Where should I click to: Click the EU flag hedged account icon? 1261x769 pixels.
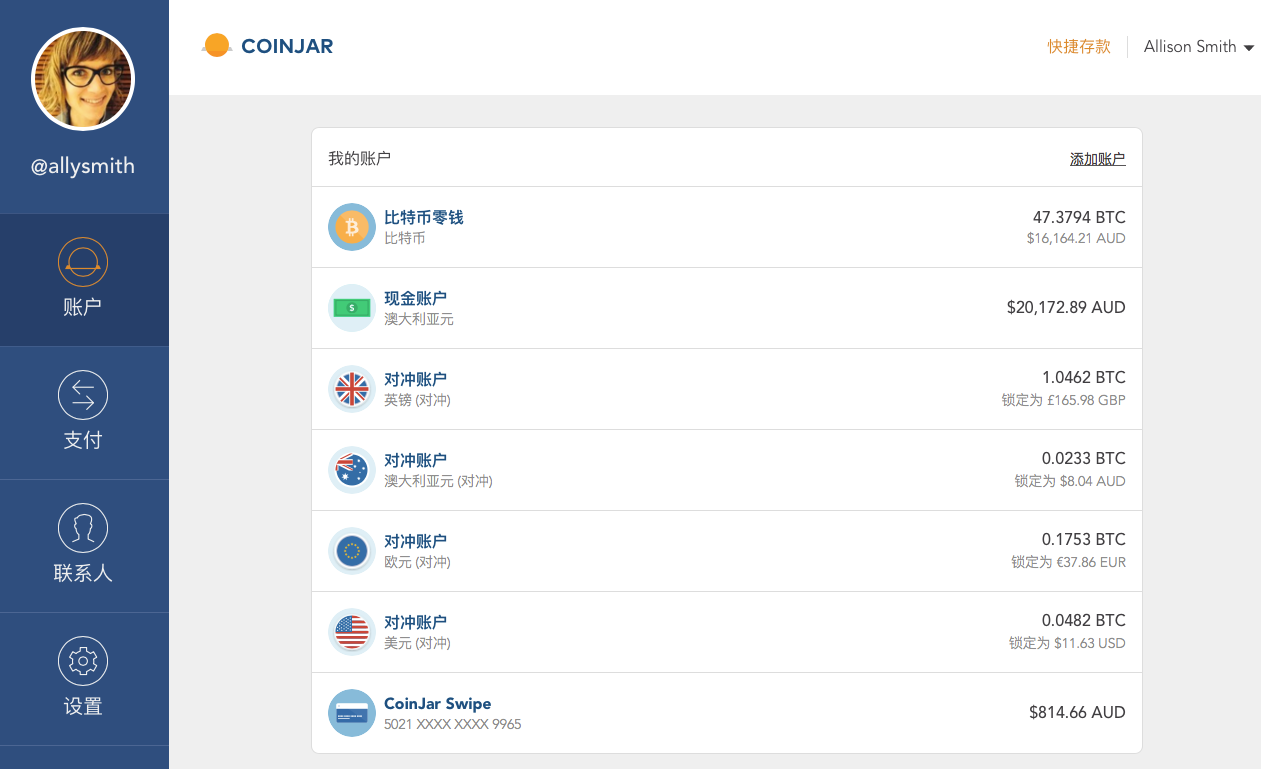coord(352,551)
